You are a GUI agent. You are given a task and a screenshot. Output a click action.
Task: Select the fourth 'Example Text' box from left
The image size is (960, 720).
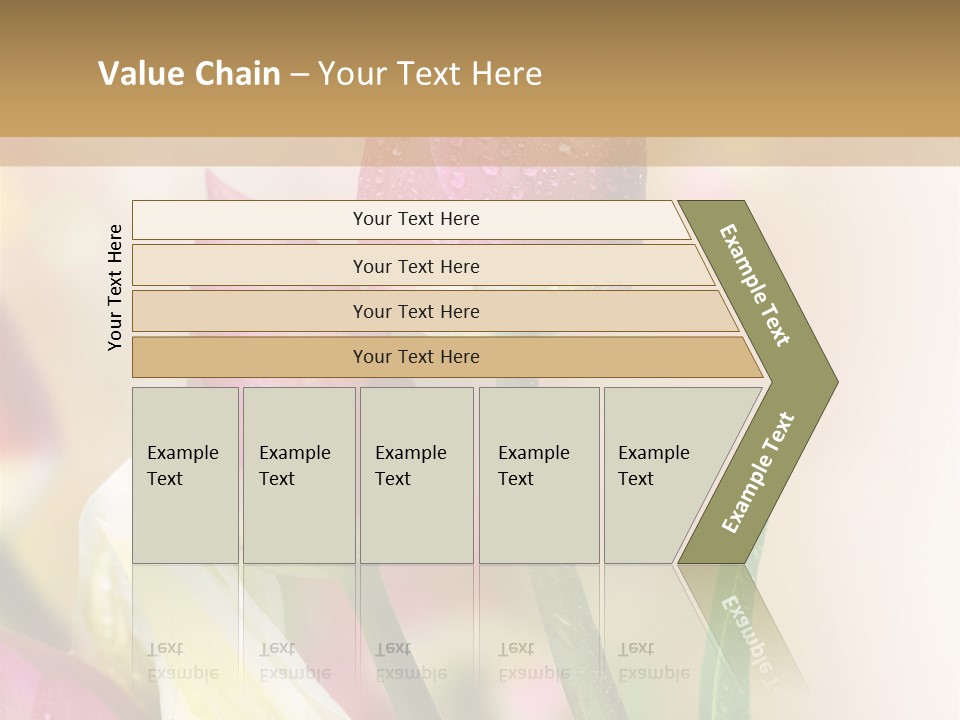[538, 475]
